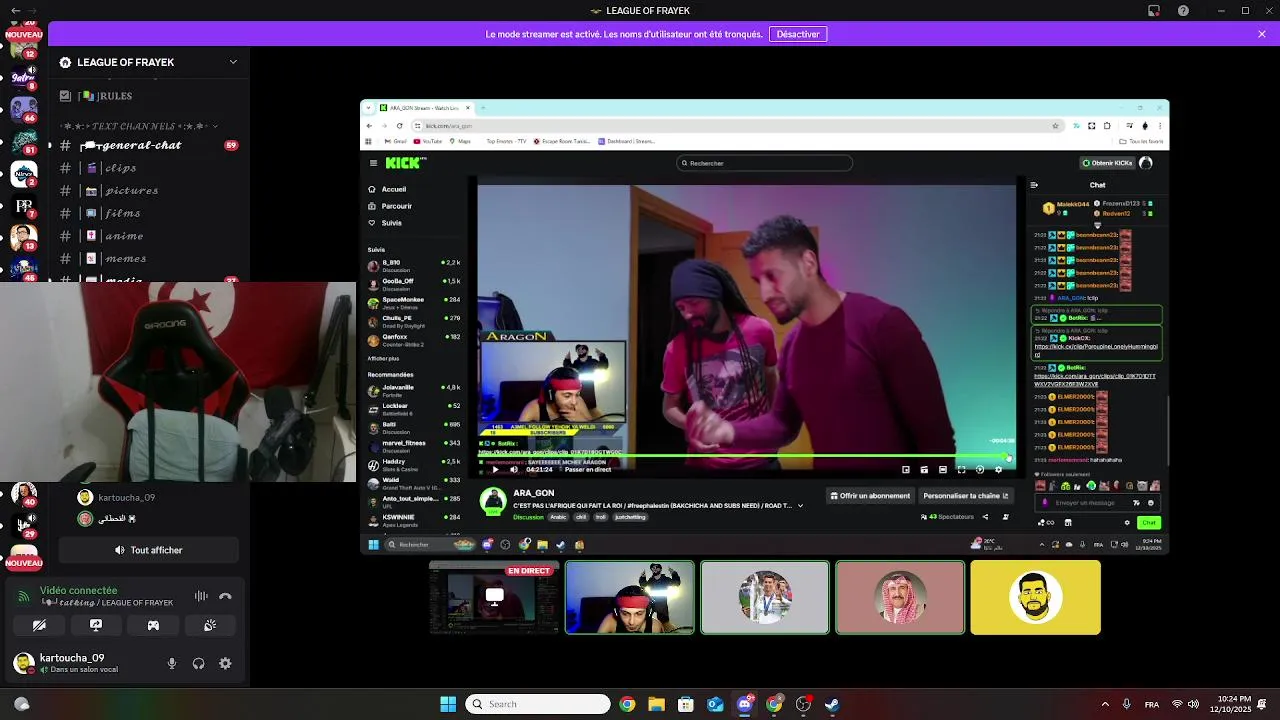Open the Discord help icon
The width and height of the screenshot is (1280, 720).
click(1184, 11)
